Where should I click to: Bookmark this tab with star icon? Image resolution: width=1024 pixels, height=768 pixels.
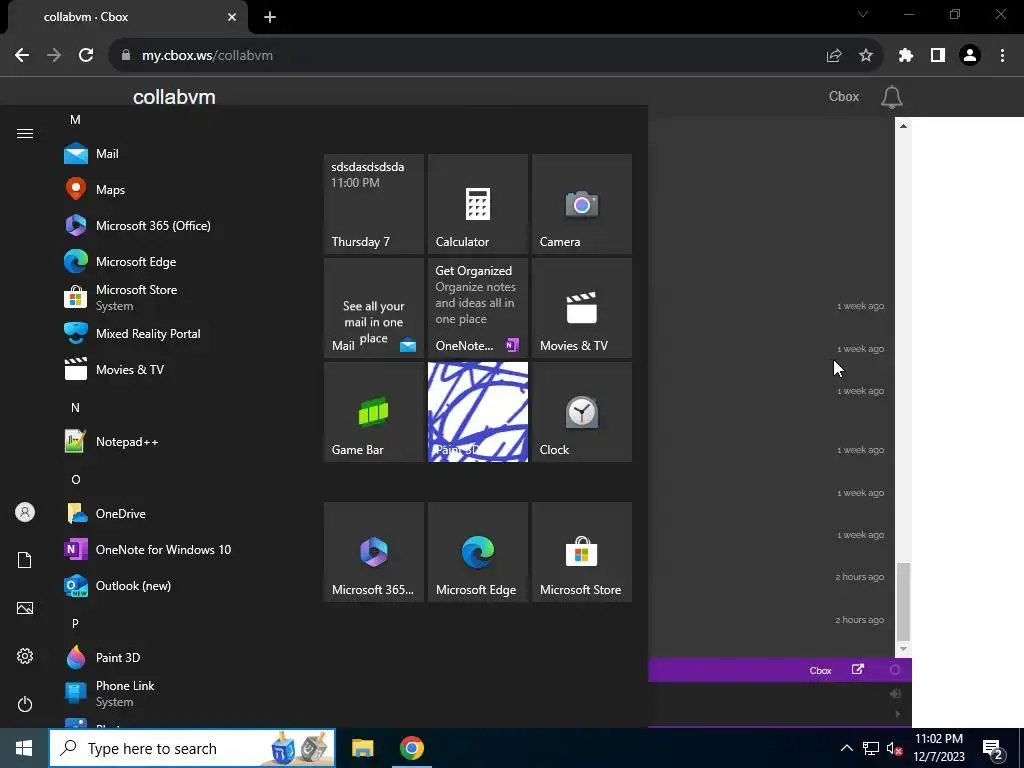click(866, 56)
